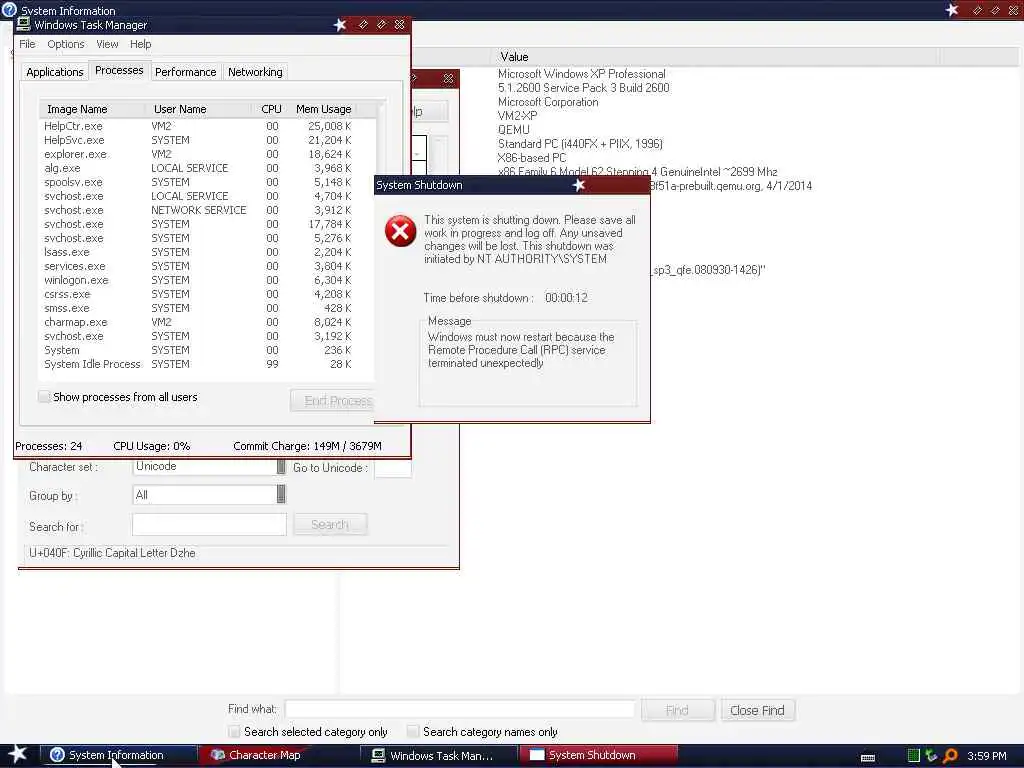Click the green CPU usage tray icon

click(x=913, y=756)
